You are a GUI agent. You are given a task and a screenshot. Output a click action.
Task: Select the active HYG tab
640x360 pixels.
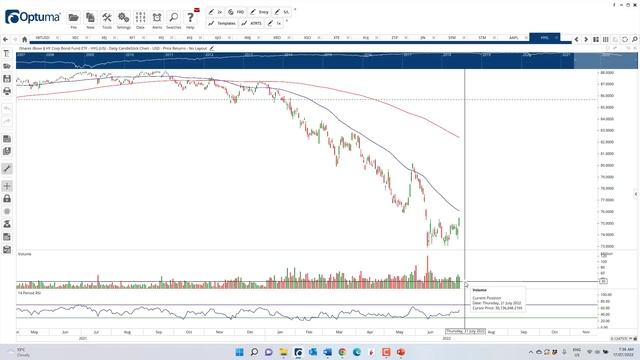click(544, 38)
